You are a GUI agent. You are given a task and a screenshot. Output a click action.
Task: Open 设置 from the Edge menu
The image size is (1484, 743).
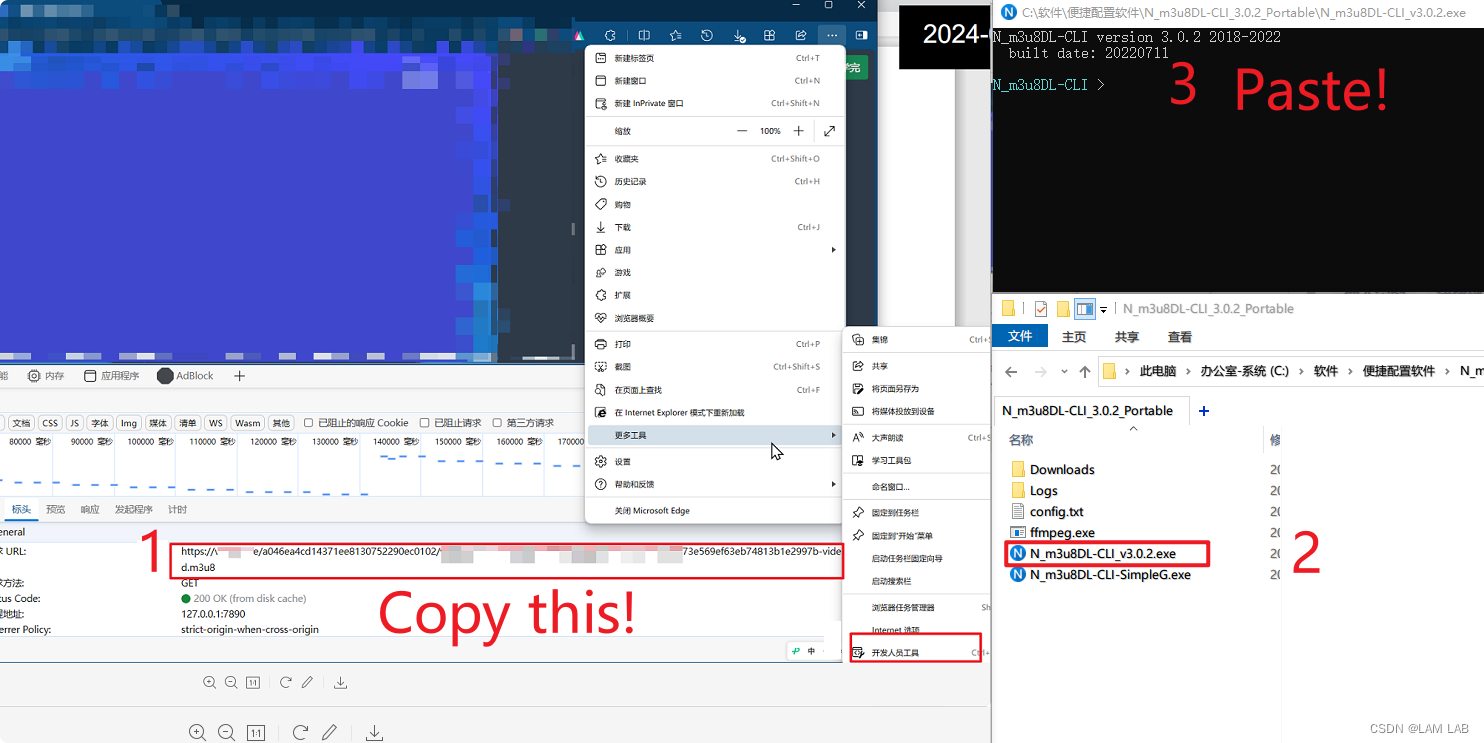coord(715,462)
